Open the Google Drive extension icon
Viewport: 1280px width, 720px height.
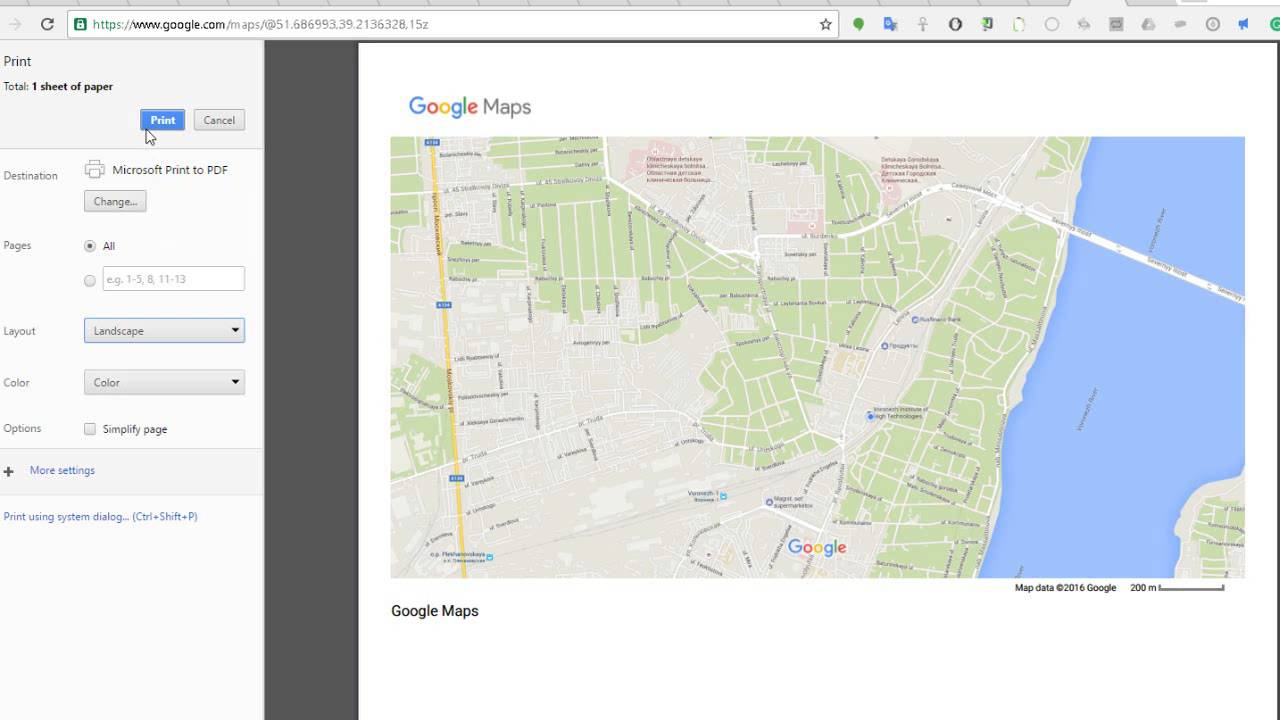[1148, 24]
